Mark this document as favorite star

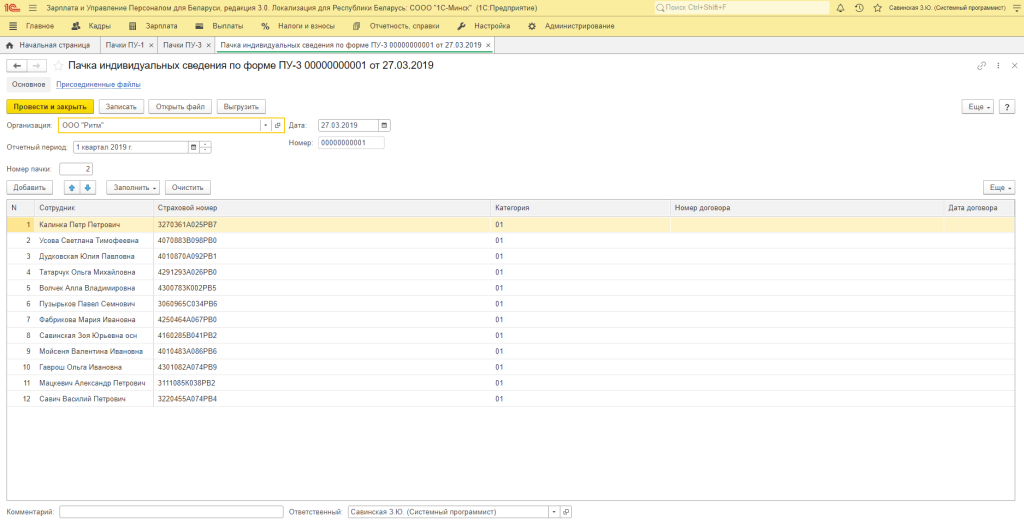pos(58,65)
